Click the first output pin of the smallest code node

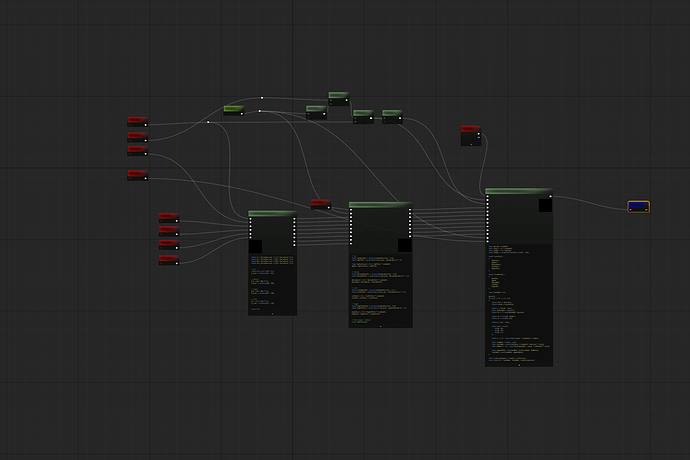click(294, 219)
